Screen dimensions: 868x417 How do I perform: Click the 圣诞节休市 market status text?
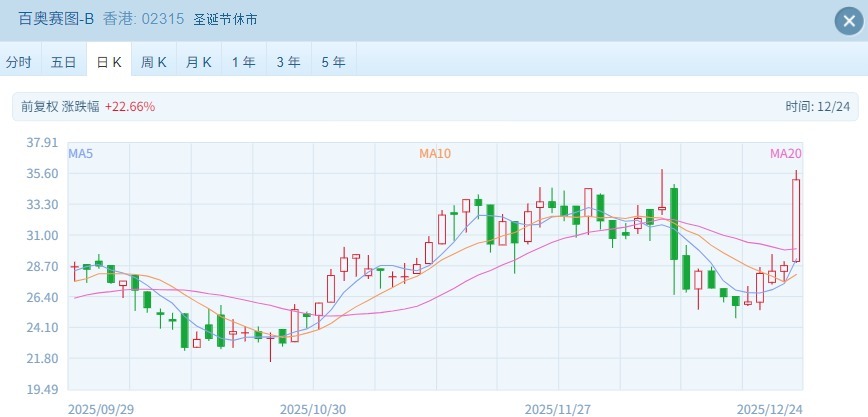pyautogui.click(x=228, y=19)
